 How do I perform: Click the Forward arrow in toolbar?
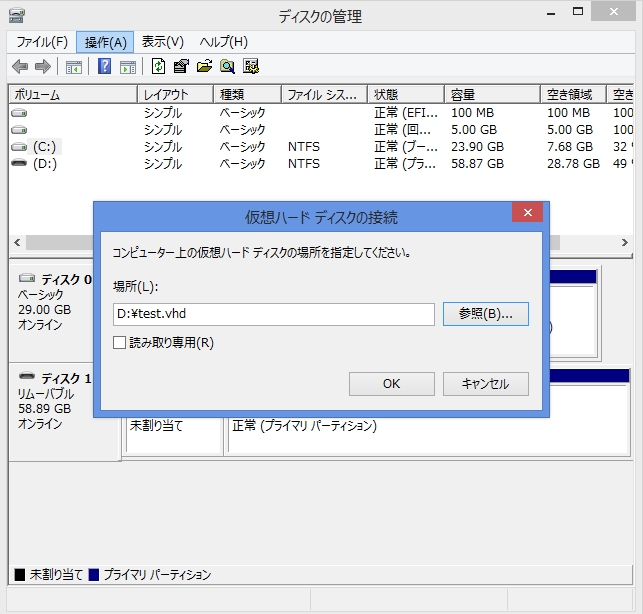tap(43, 67)
